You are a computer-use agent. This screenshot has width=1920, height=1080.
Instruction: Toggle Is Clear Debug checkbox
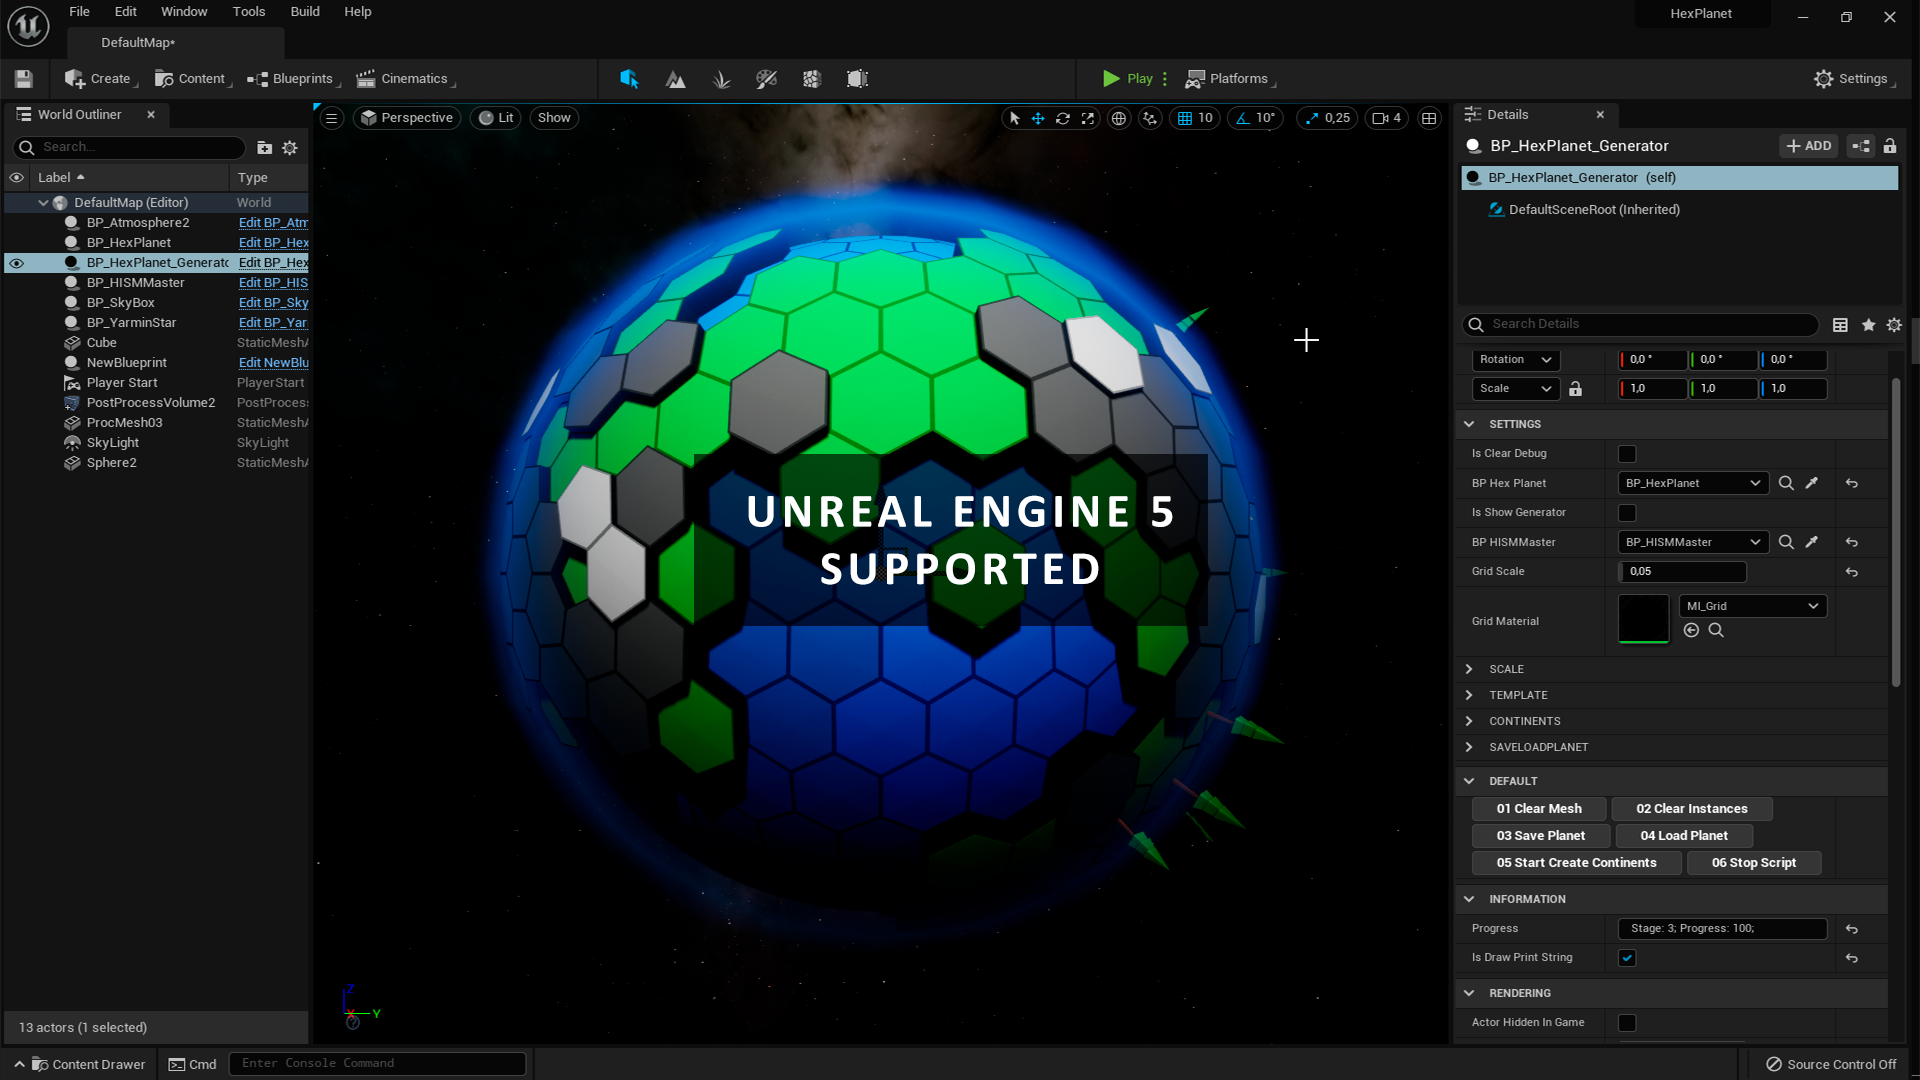point(1627,454)
